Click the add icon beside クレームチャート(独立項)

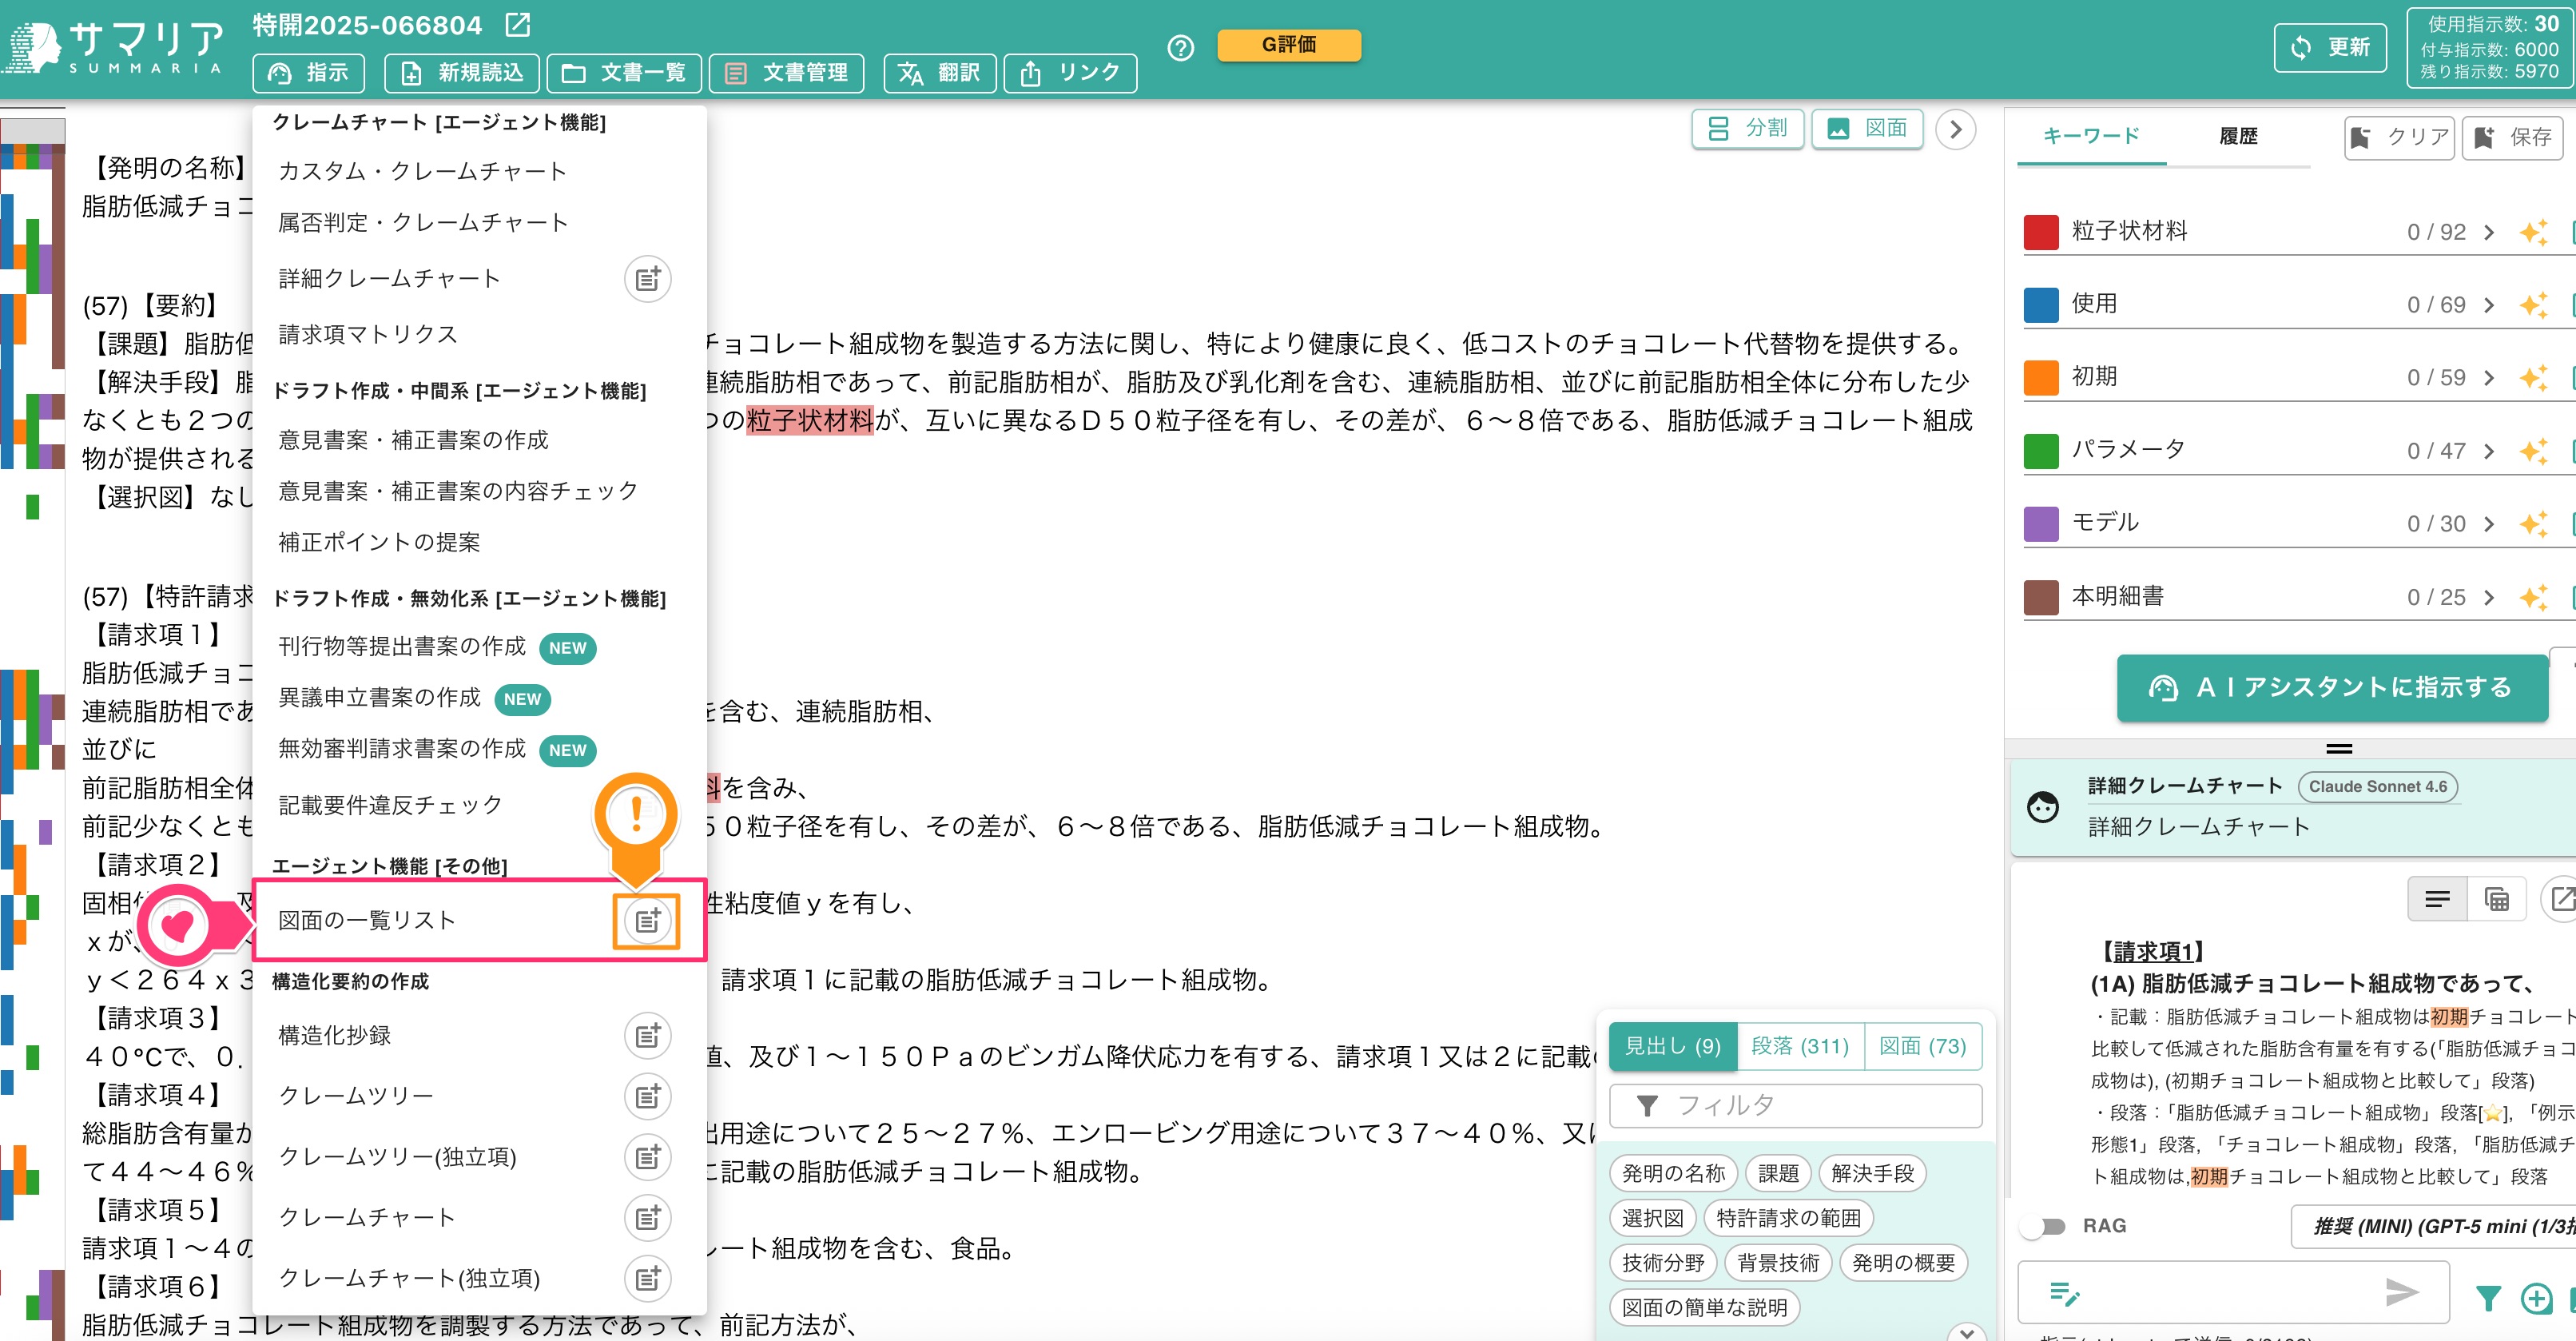(648, 1278)
